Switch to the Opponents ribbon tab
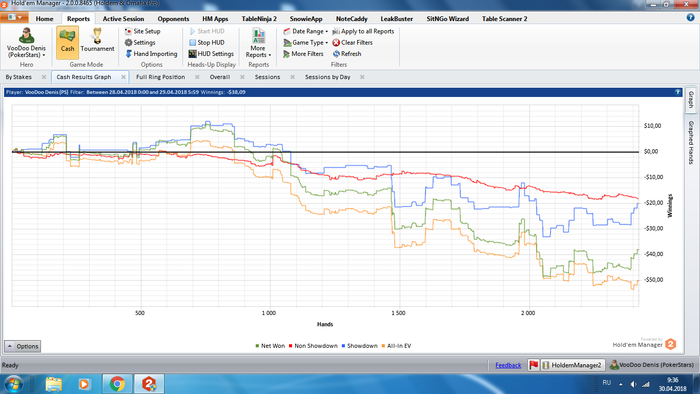 (173, 19)
